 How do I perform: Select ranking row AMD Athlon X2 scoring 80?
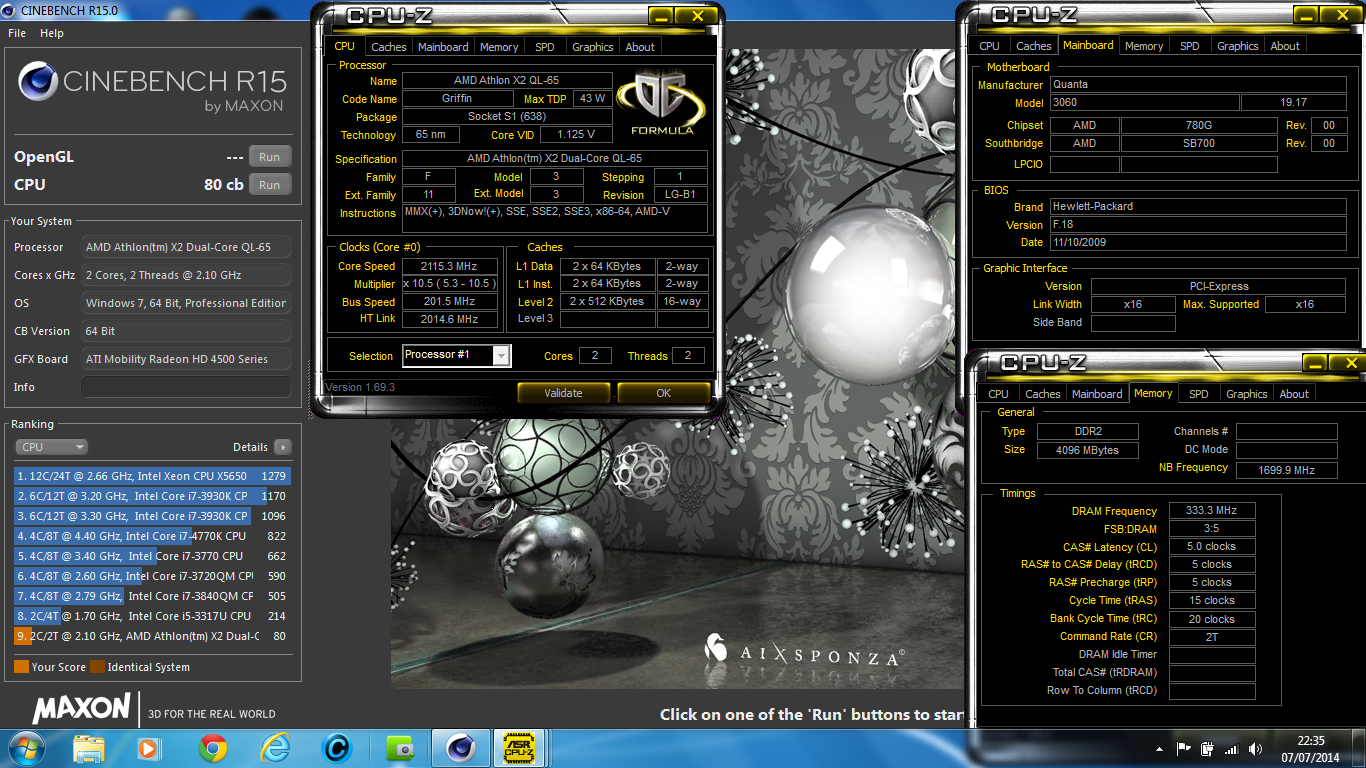click(152, 636)
